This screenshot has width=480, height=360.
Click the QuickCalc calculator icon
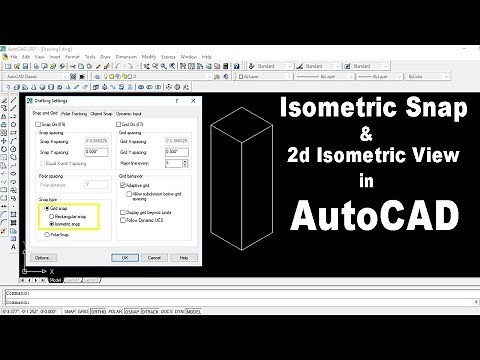226,66
